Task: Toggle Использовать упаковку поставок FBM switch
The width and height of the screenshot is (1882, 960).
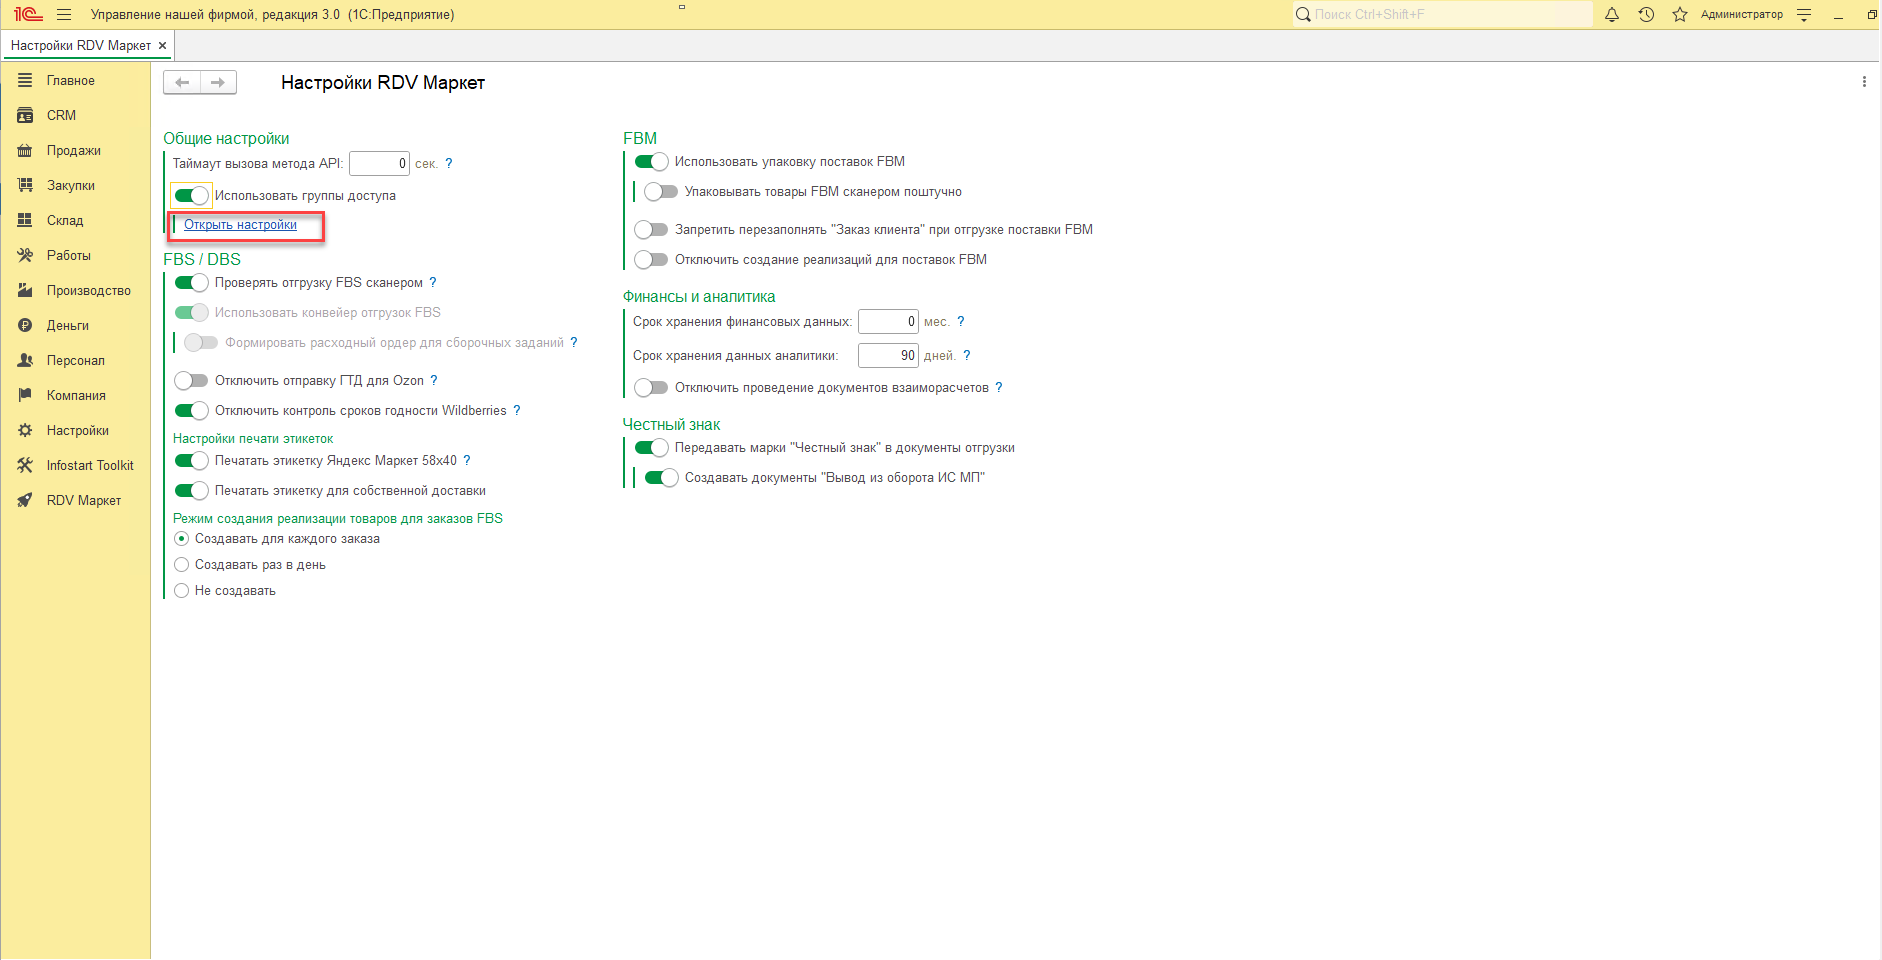Action: 651,162
